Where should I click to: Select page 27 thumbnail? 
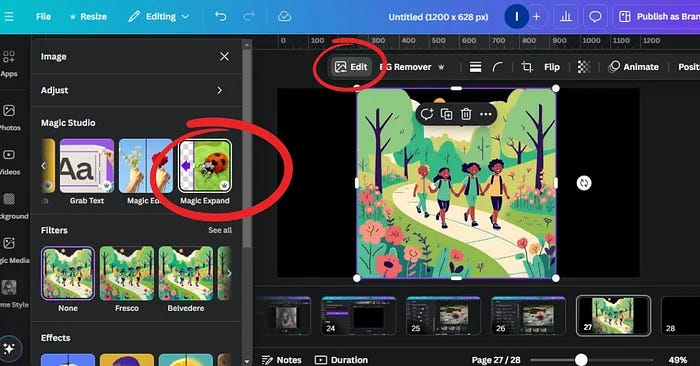pyautogui.click(x=613, y=316)
